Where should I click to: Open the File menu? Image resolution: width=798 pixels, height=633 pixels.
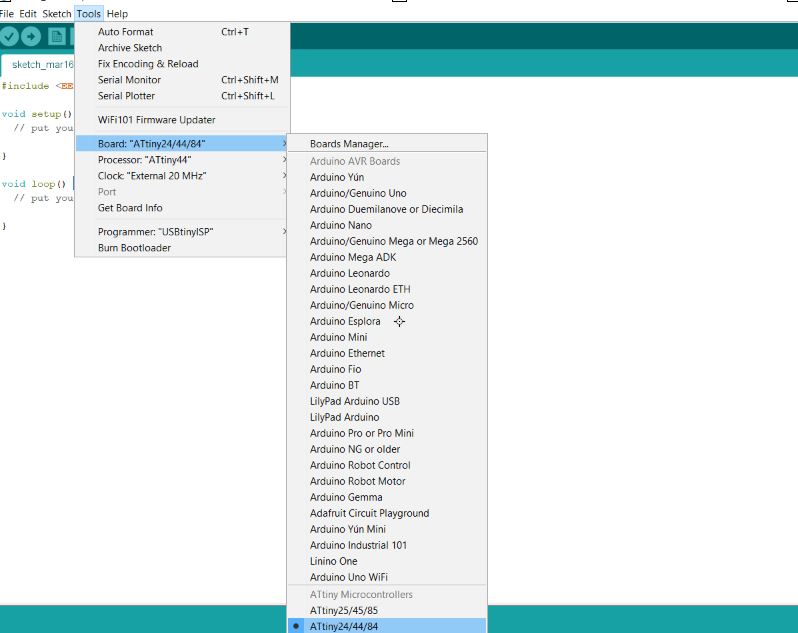pos(7,14)
